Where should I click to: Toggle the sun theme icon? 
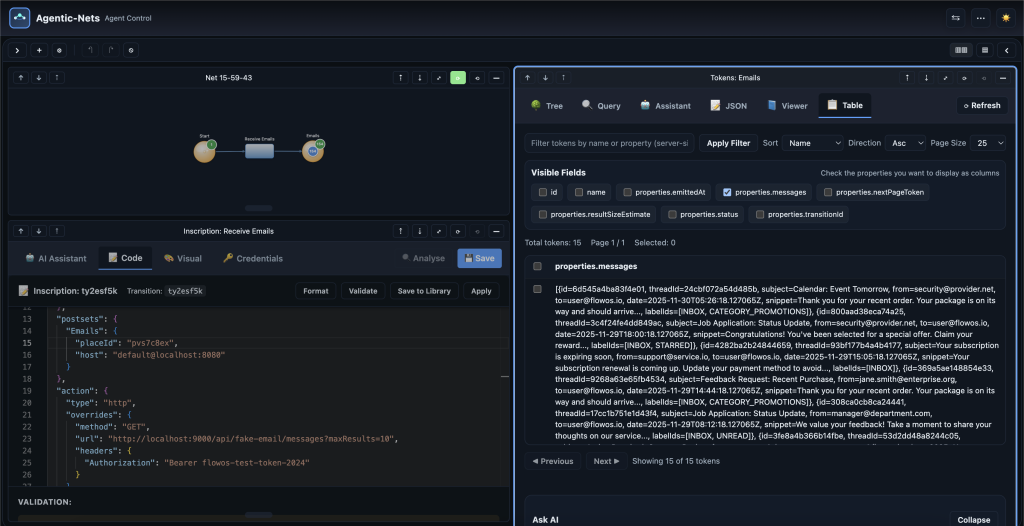pos(1005,18)
